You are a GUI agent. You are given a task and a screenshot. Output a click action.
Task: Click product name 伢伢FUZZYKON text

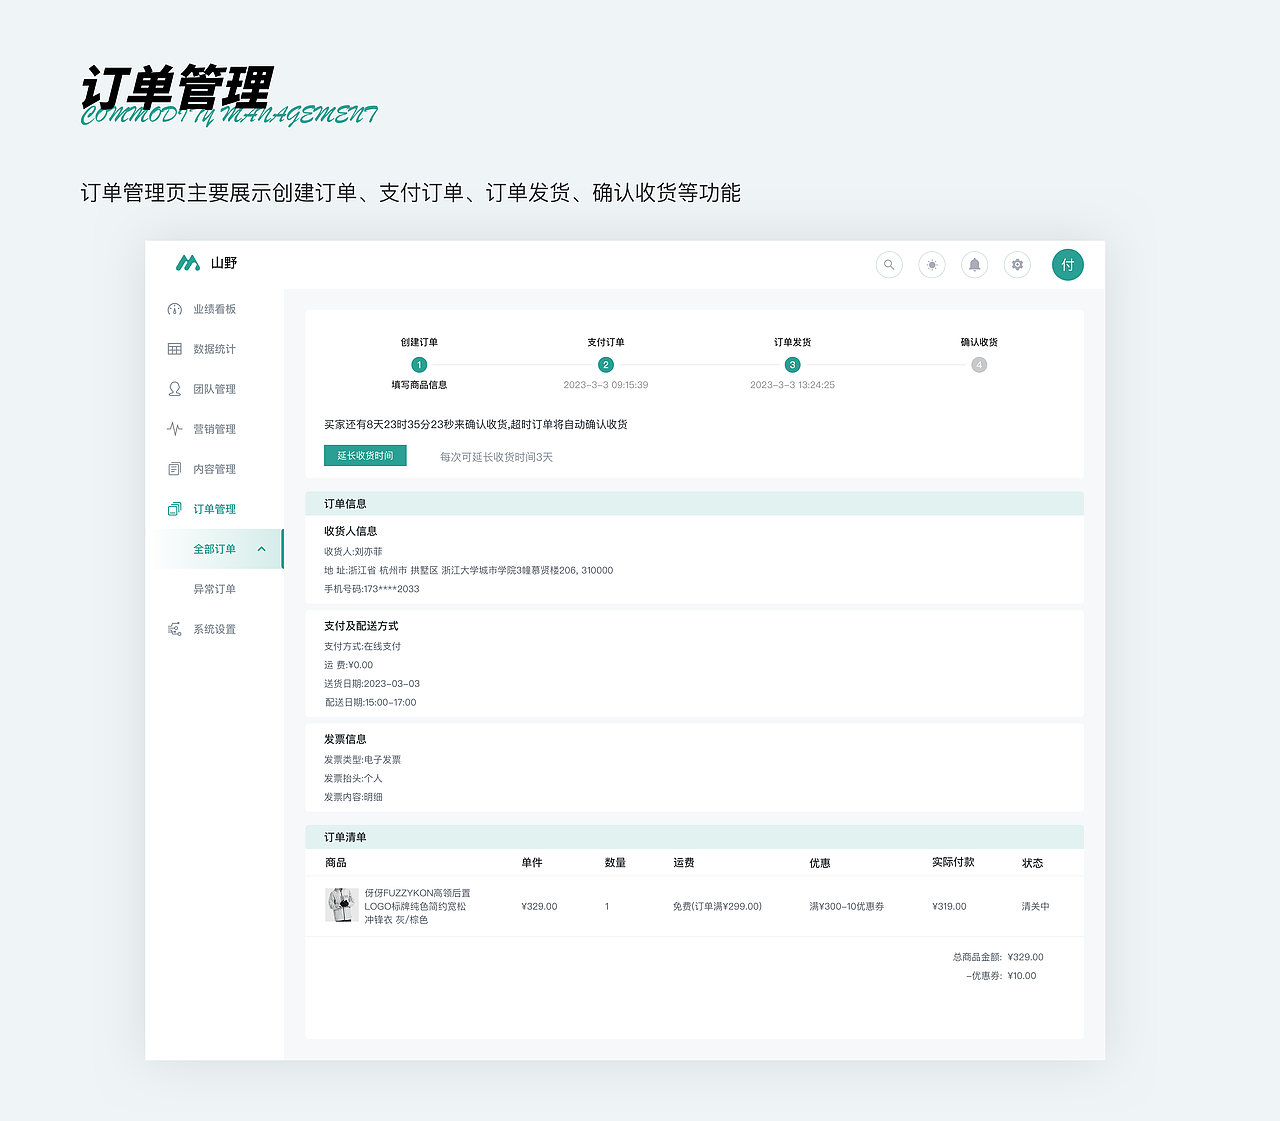pyautogui.click(x=417, y=906)
